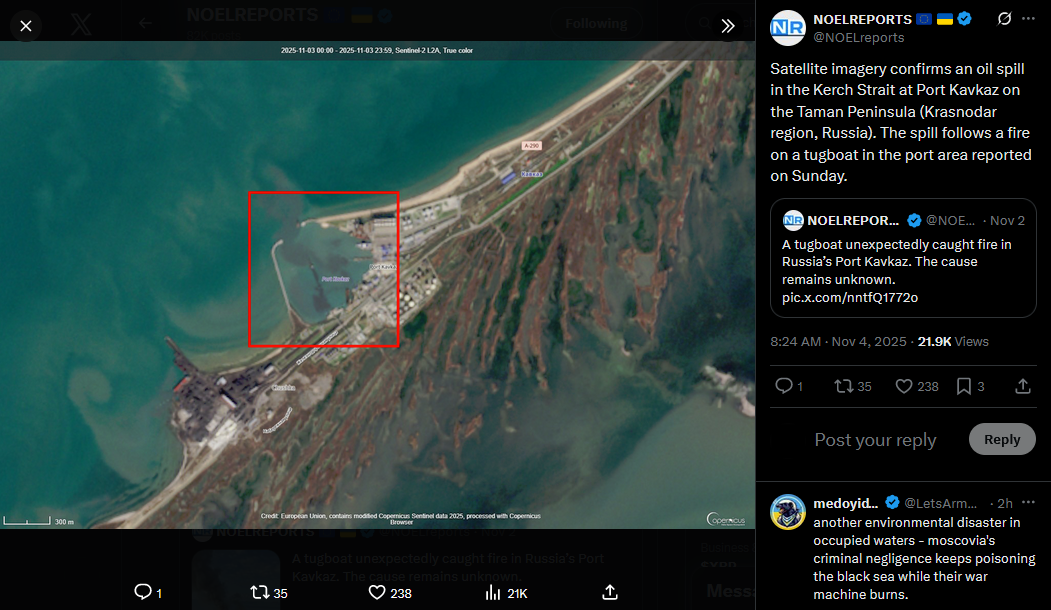Click the Nov 2 date on quoted post

pos(1007,221)
